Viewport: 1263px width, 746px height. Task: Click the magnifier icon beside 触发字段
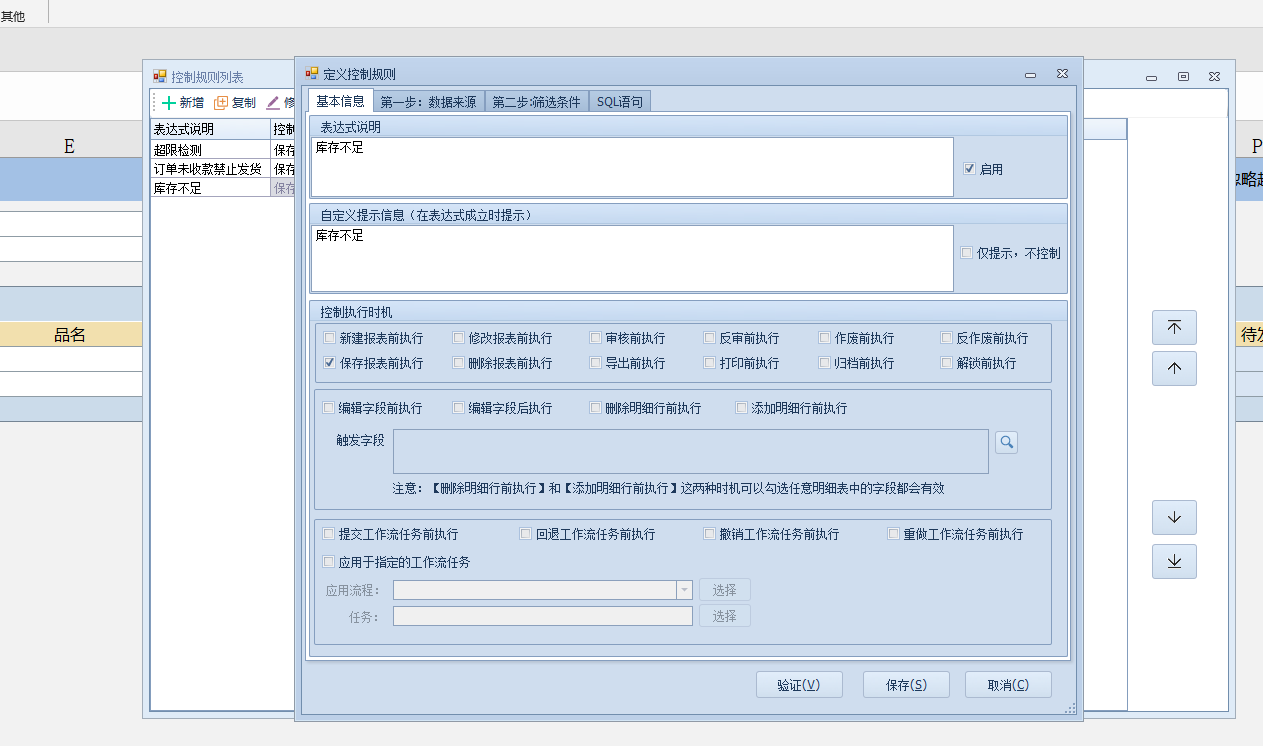point(1006,442)
